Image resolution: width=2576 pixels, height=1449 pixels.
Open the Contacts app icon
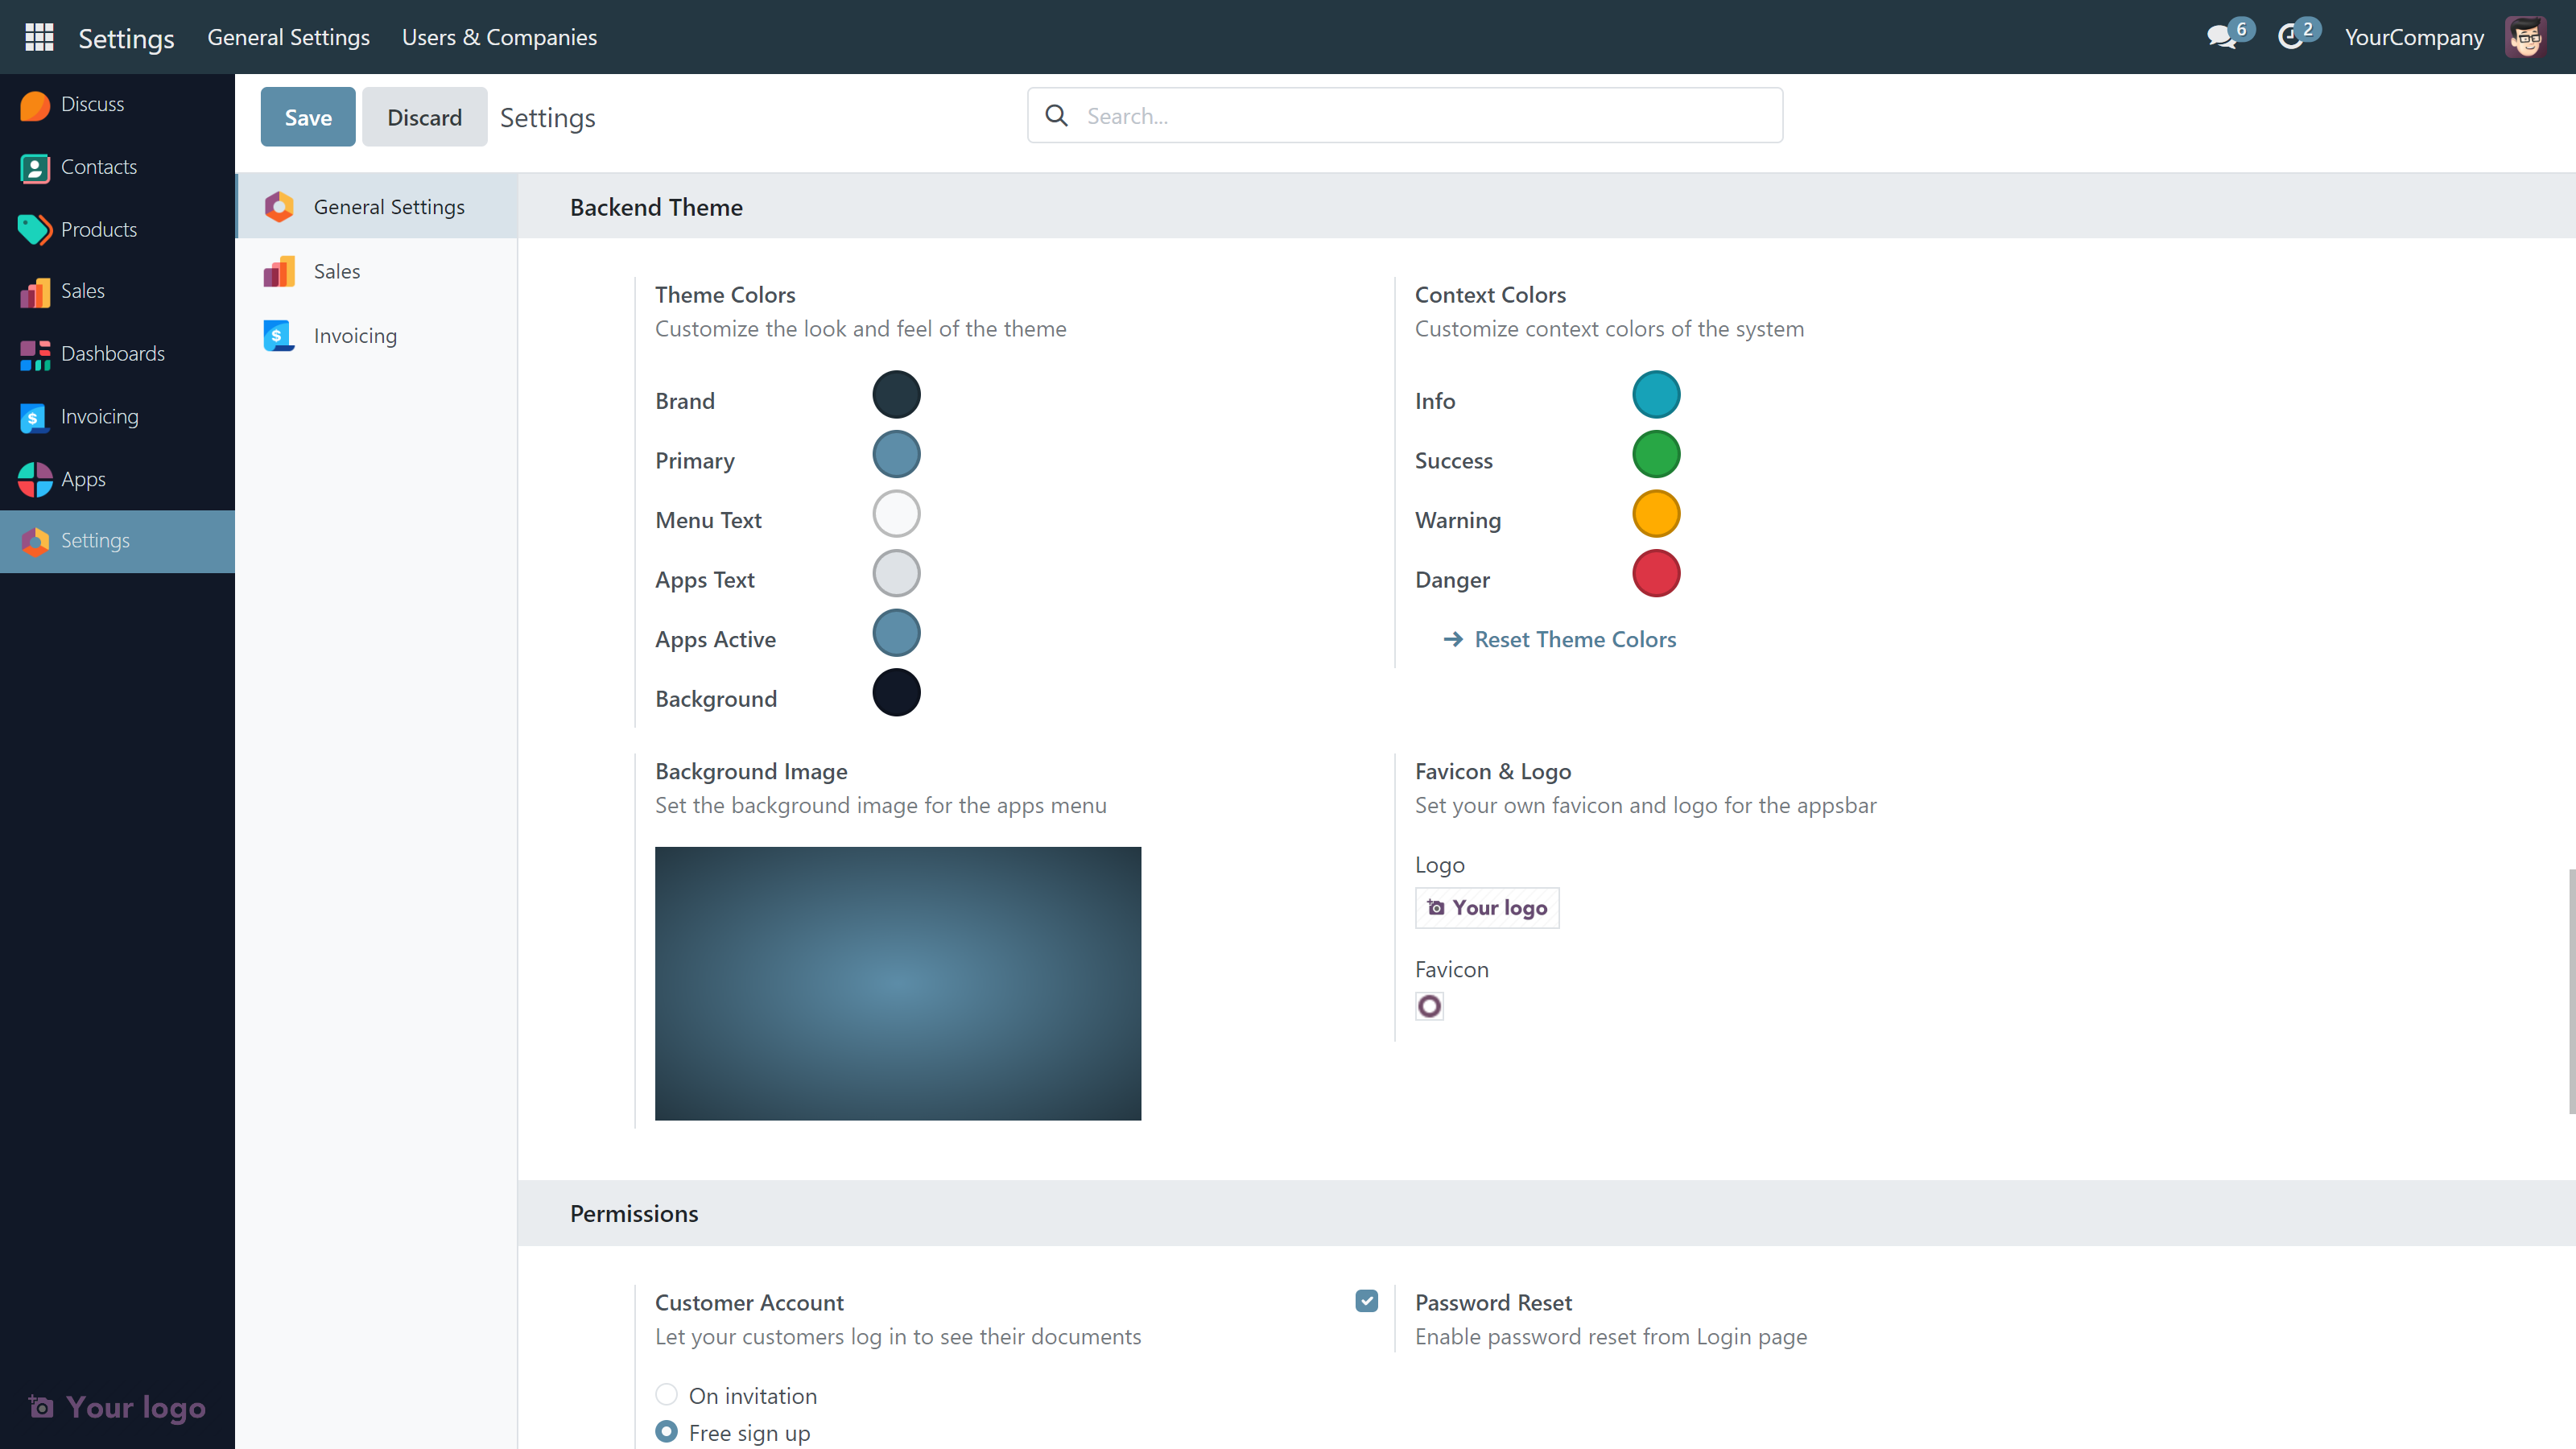[x=35, y=168]
